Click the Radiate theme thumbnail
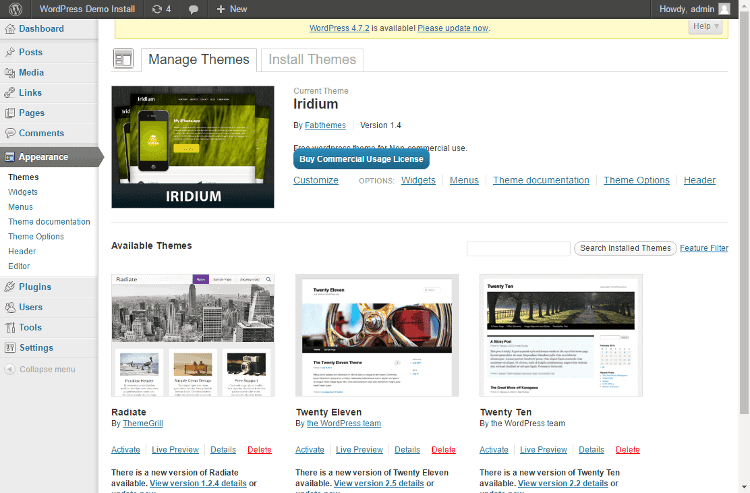The height and width of the screenshot is (493, 750). pos(193,335)
